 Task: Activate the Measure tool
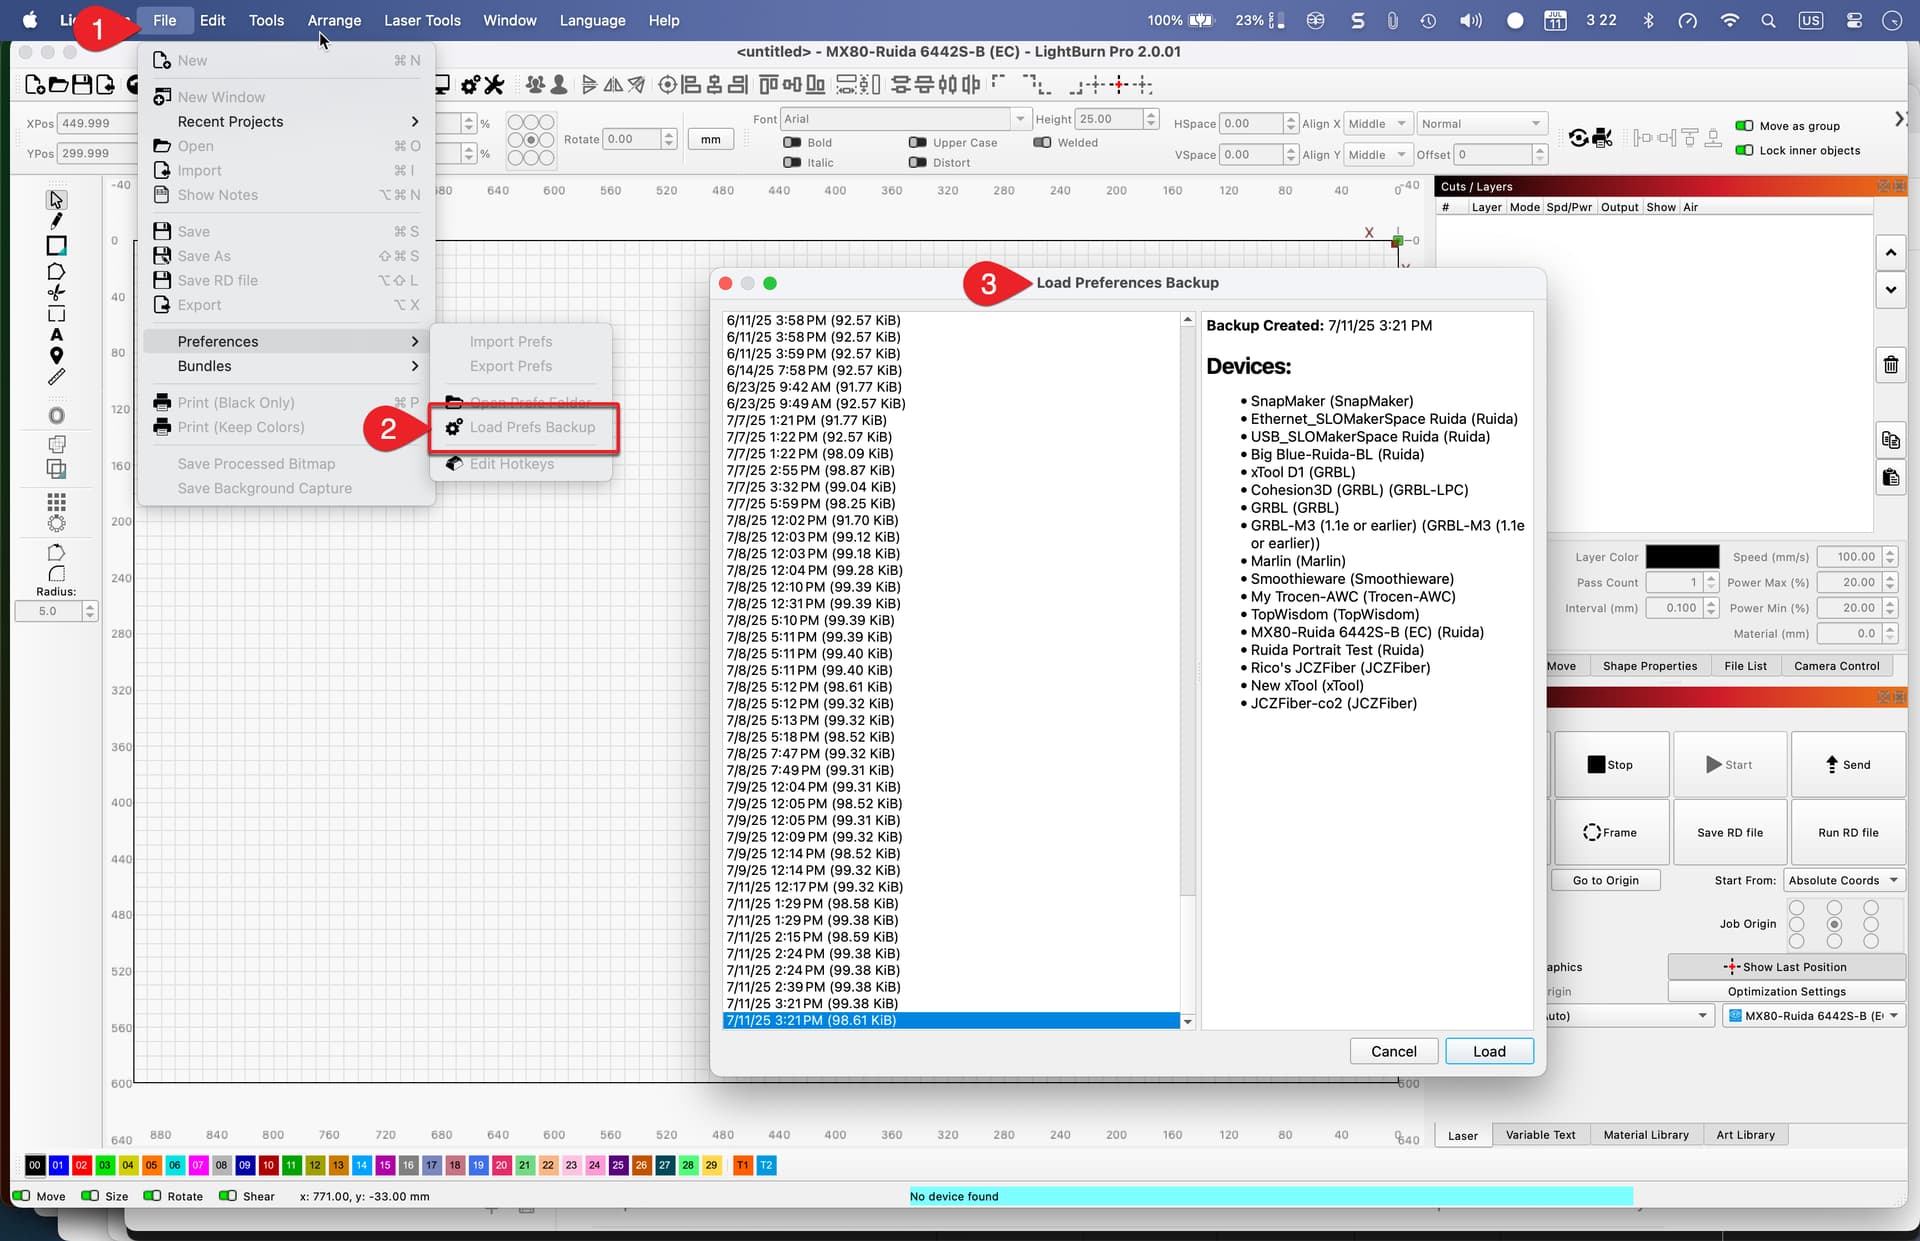pyautogui.click(x=56, y=377)
